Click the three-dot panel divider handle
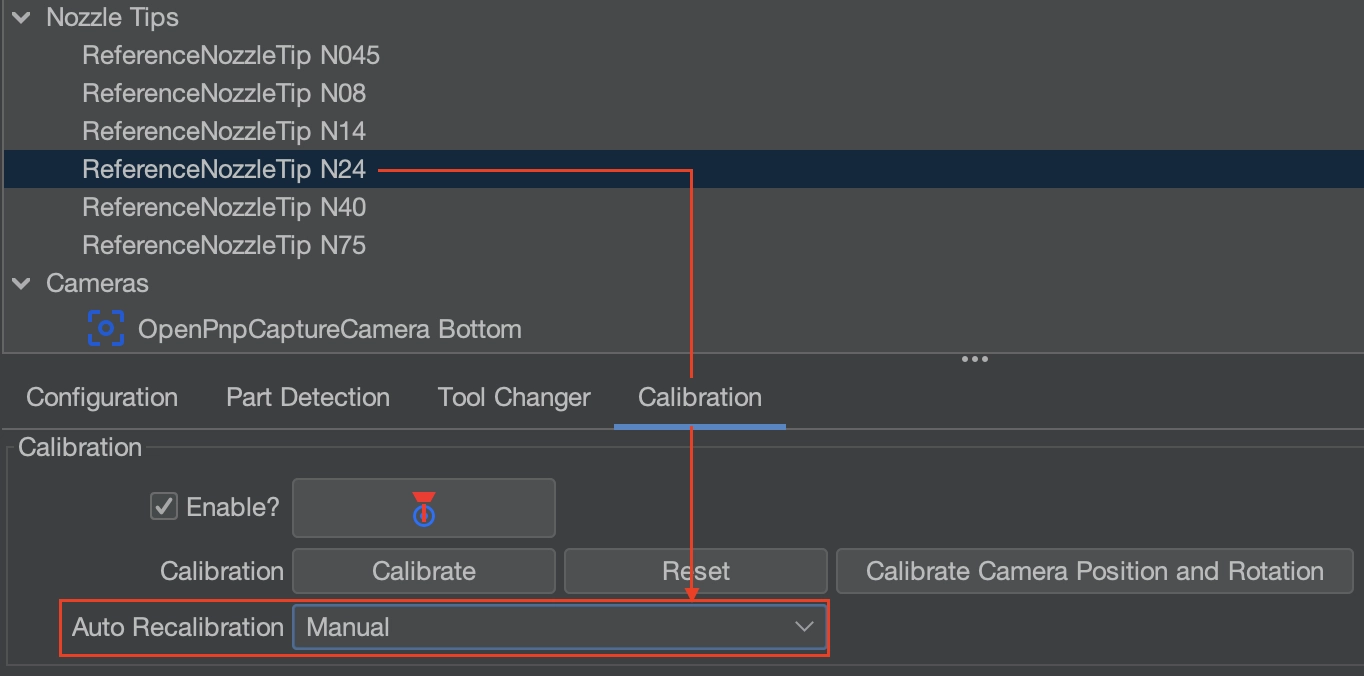 click(974, 359)
